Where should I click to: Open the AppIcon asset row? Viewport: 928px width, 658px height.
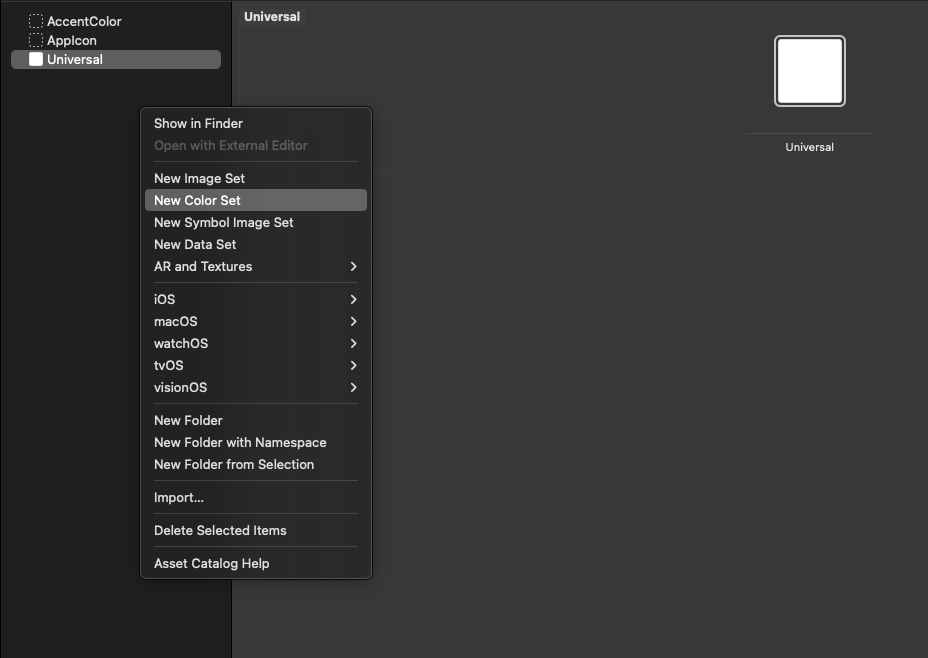pos(116,40)
